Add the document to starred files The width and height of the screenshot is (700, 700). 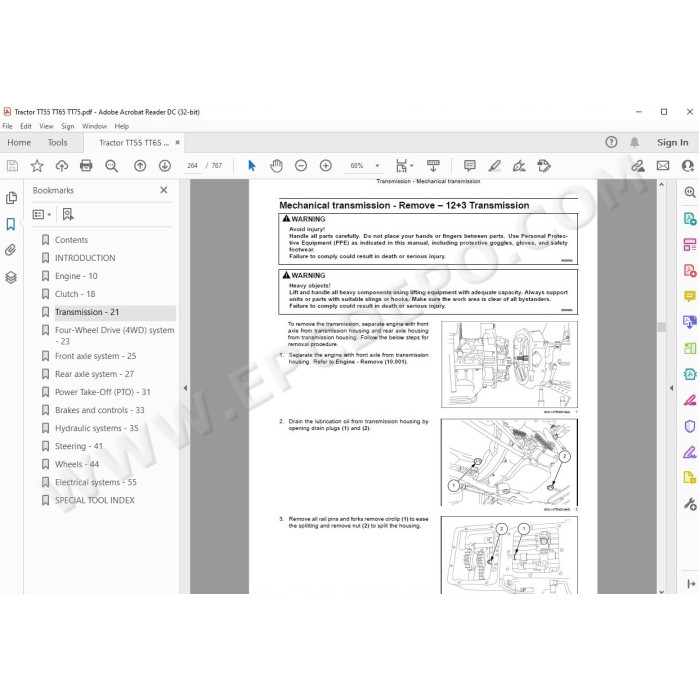[x=37, y=166]
